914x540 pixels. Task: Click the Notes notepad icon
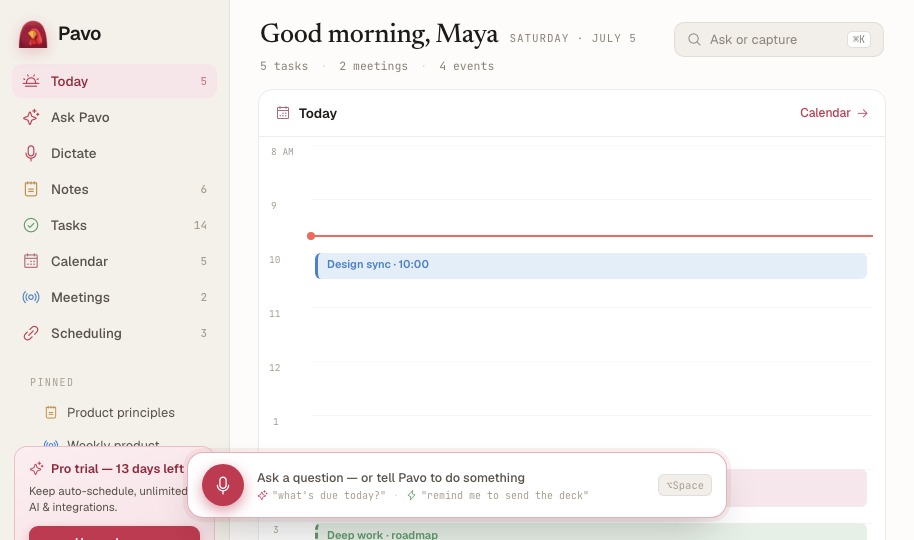tap(31, 190)
